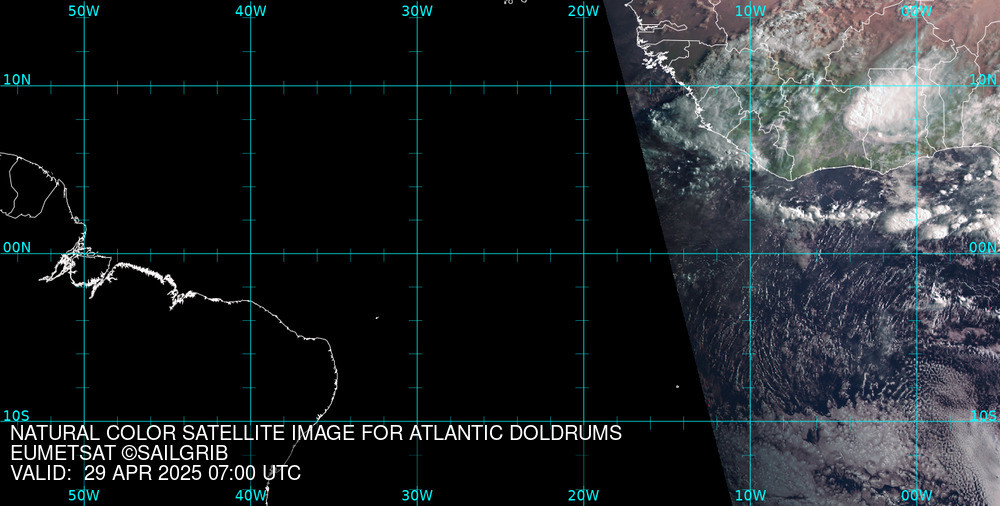The height and width of the screenshot is (506, 1000).
Task: Click the 40W longitude label on the top edge
Action: point(251,11)
